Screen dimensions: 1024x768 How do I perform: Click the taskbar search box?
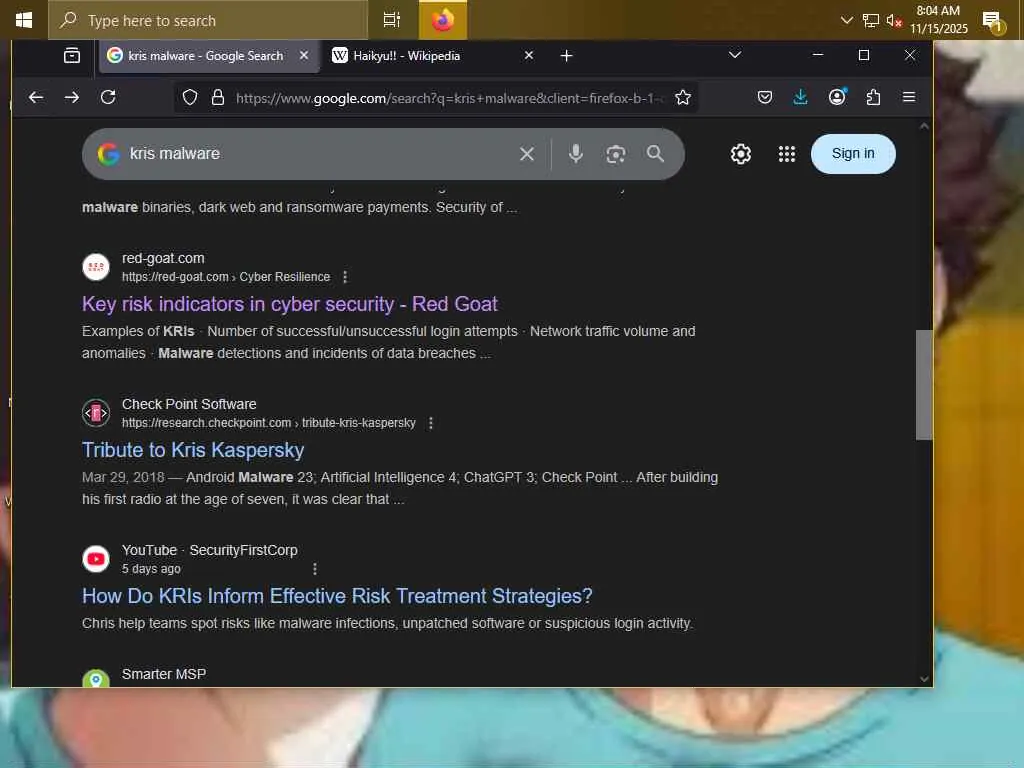point(208,20)
